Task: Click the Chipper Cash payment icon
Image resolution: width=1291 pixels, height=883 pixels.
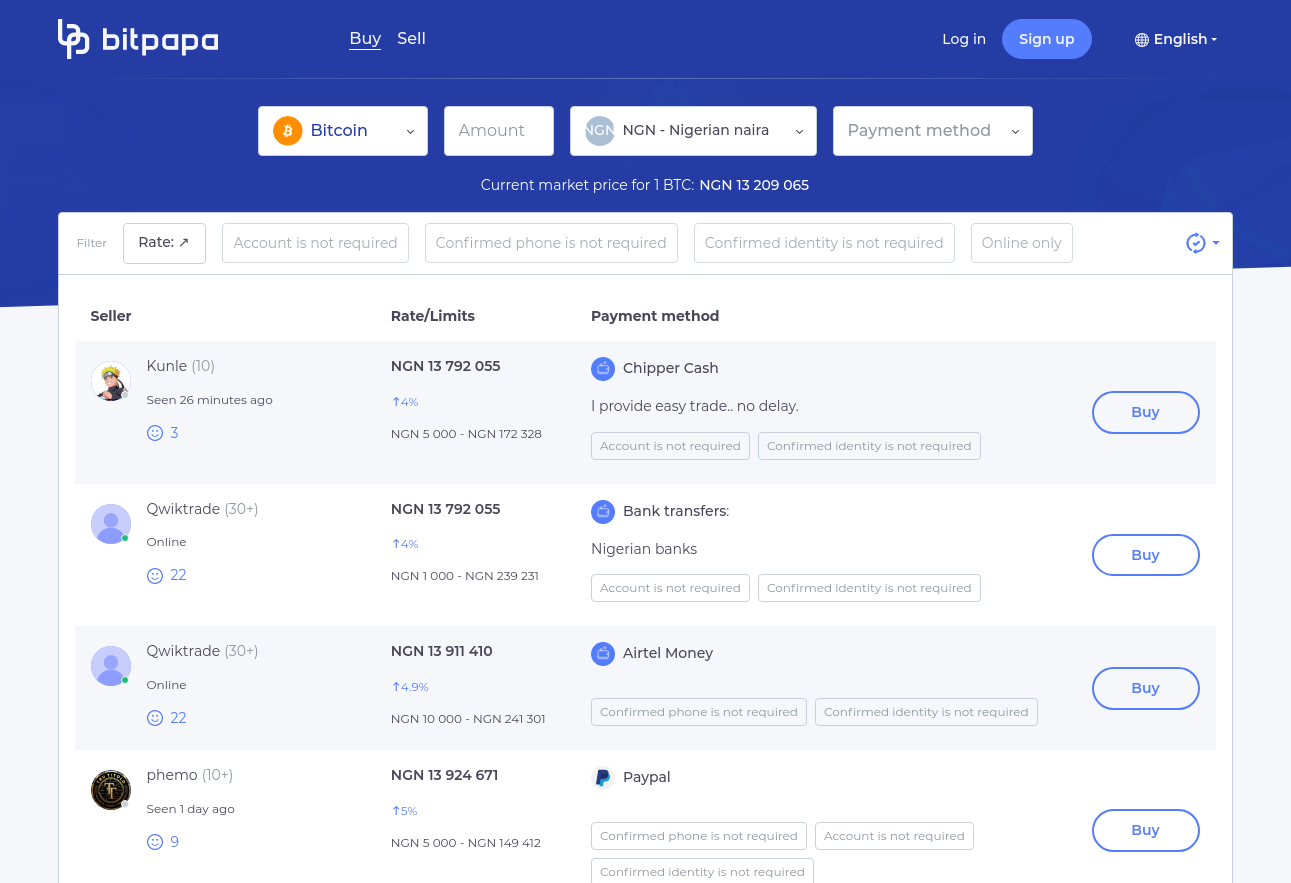Action: coord(603,368)
